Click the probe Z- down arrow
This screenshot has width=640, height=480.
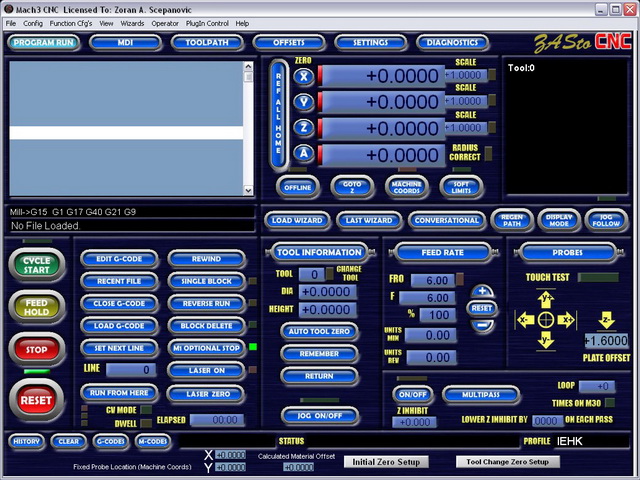[607, 320]
